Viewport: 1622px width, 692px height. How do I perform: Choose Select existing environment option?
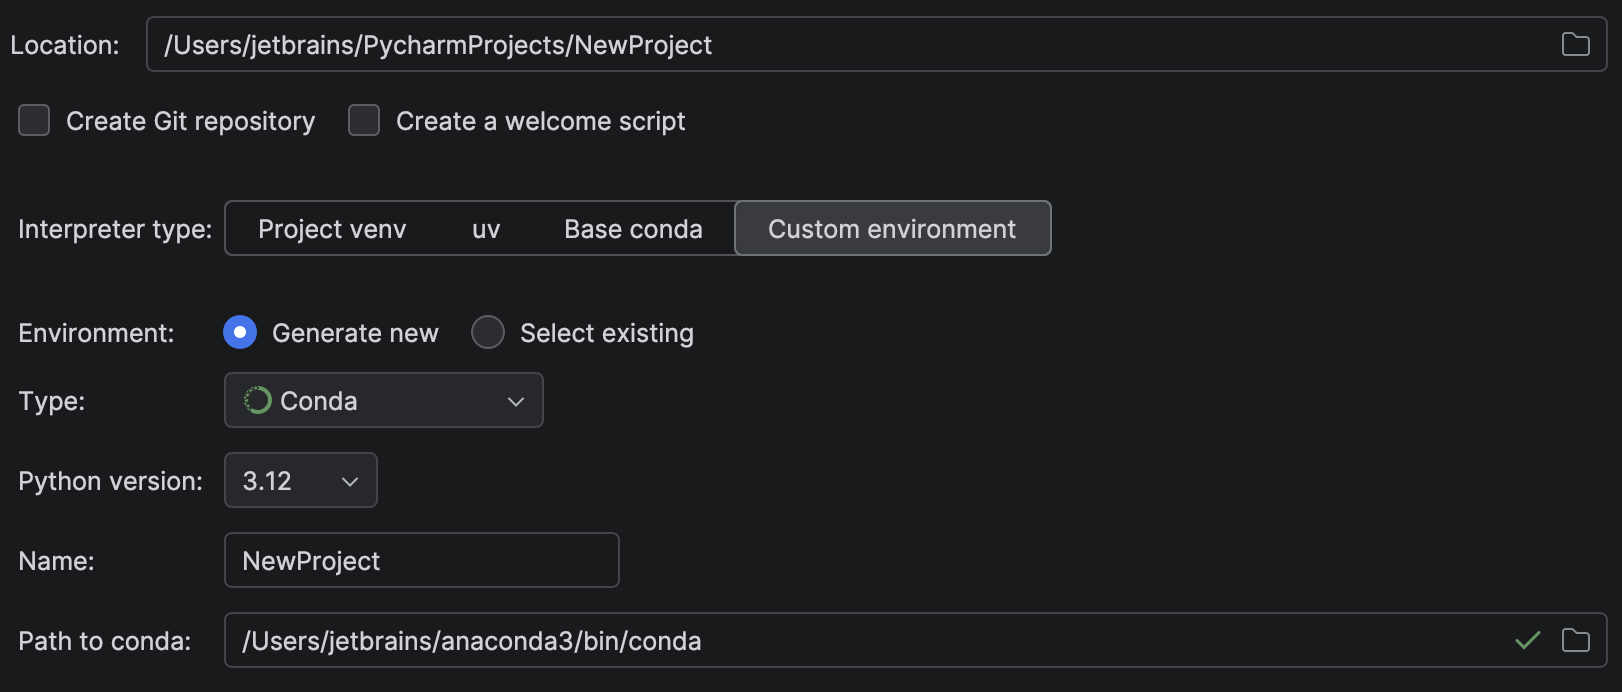tap(488, 332)
